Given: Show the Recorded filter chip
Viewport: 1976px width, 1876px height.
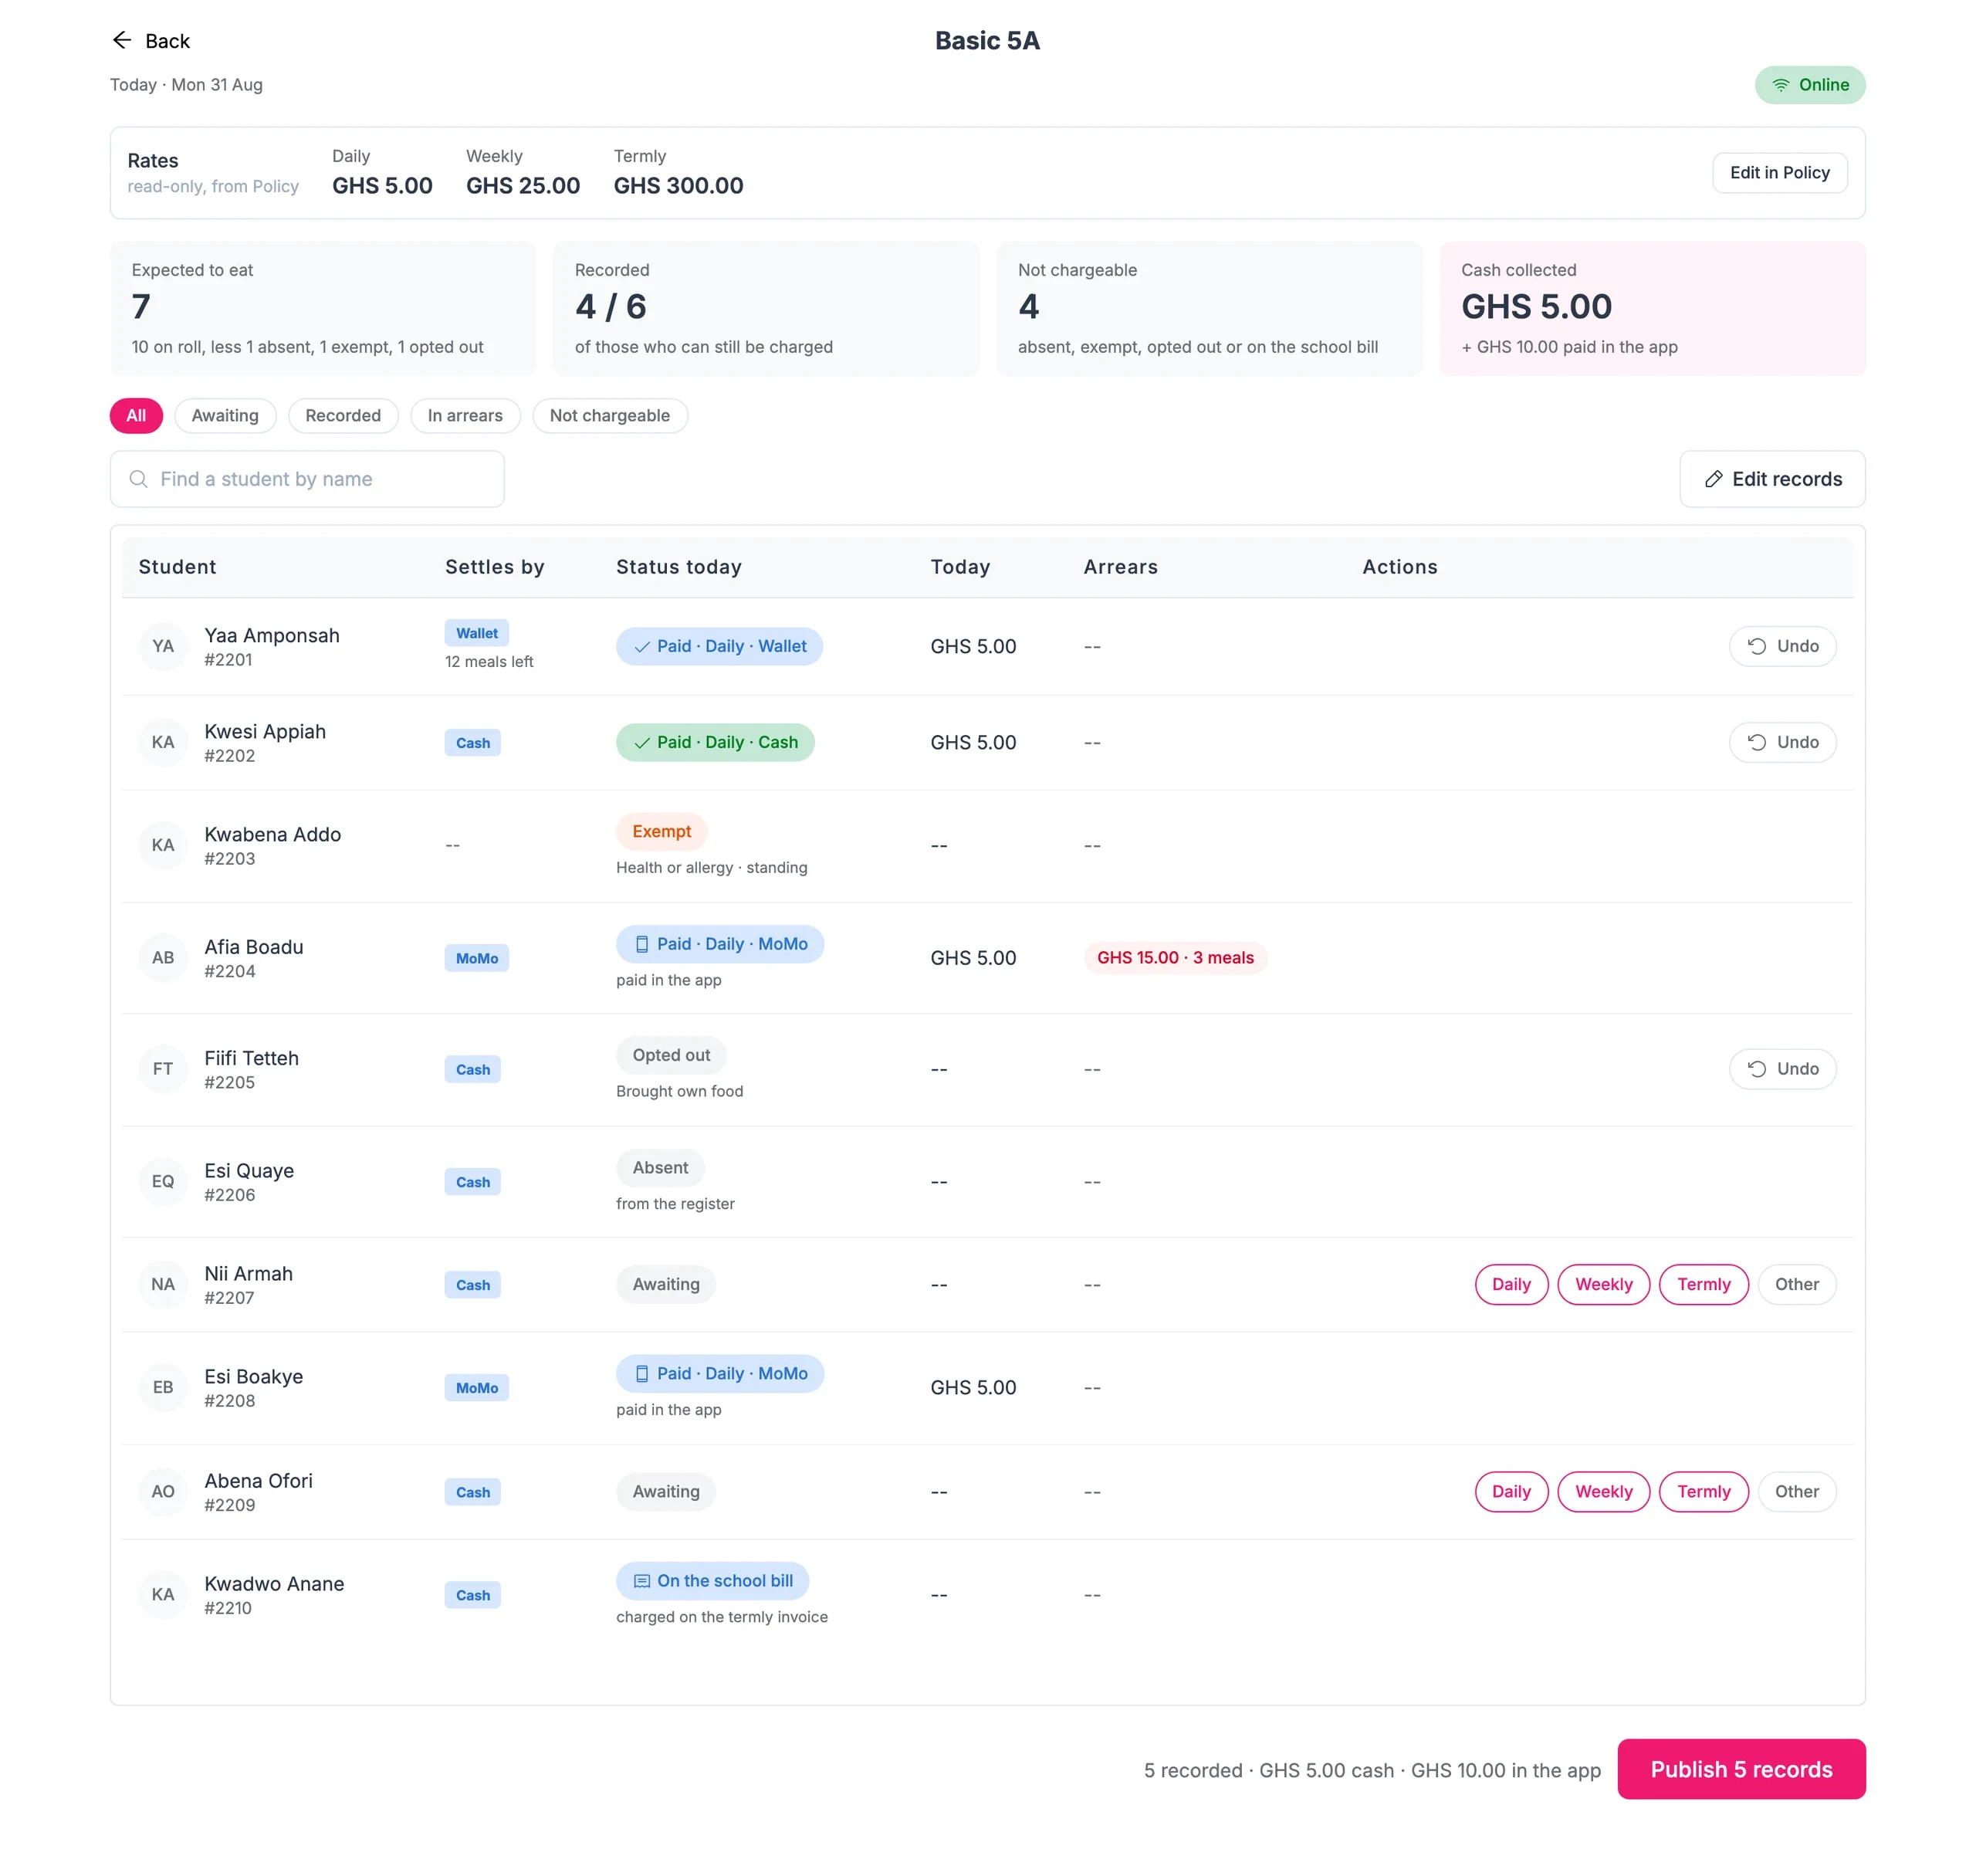Looking at the screenshot, I should coord(343,416).
